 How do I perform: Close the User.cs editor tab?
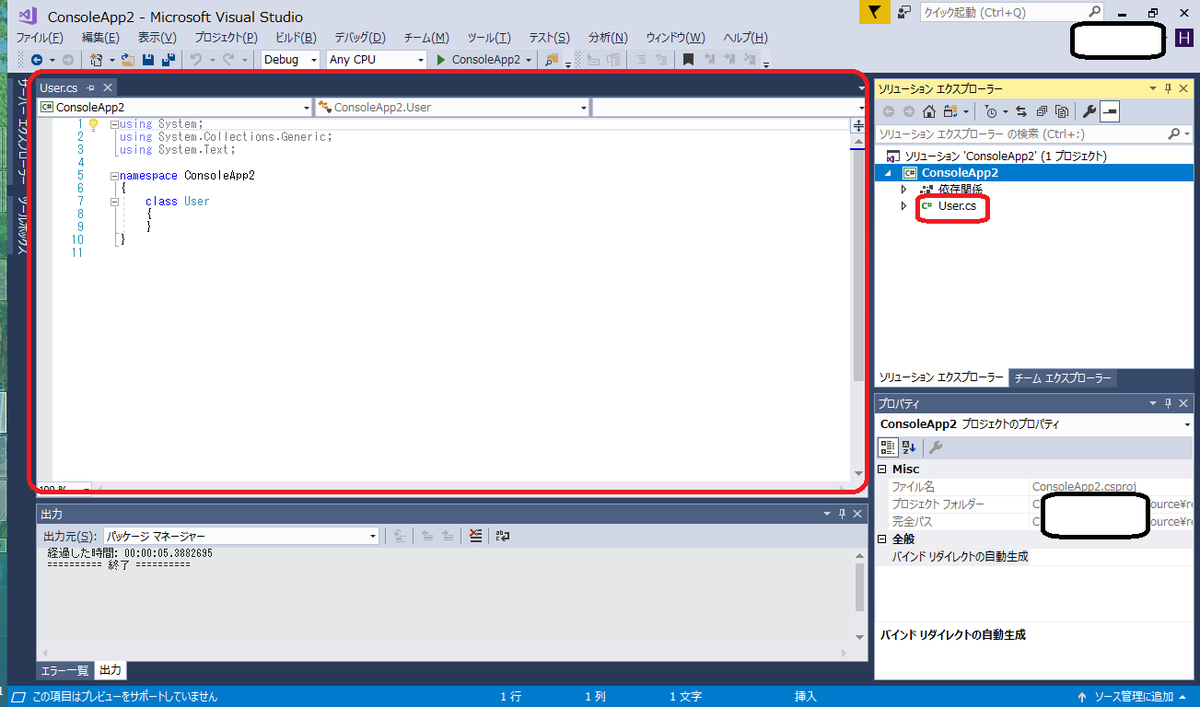coord(107,88)
